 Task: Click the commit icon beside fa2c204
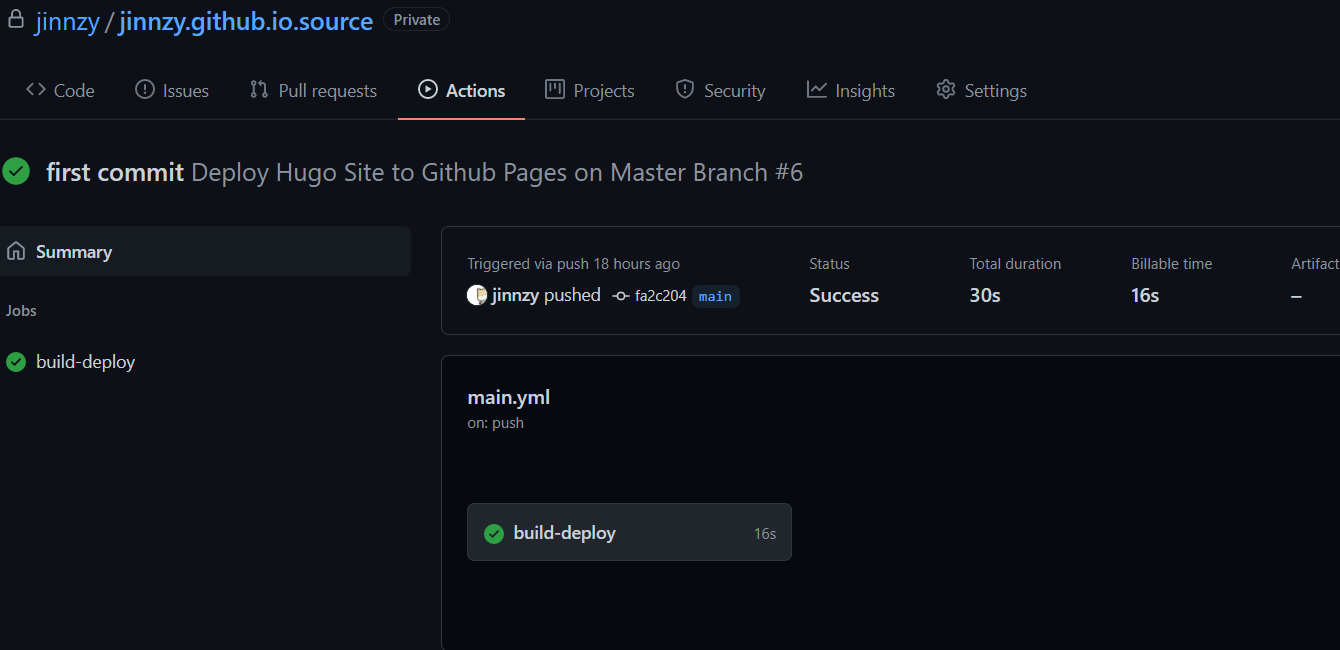pos(621,296)
